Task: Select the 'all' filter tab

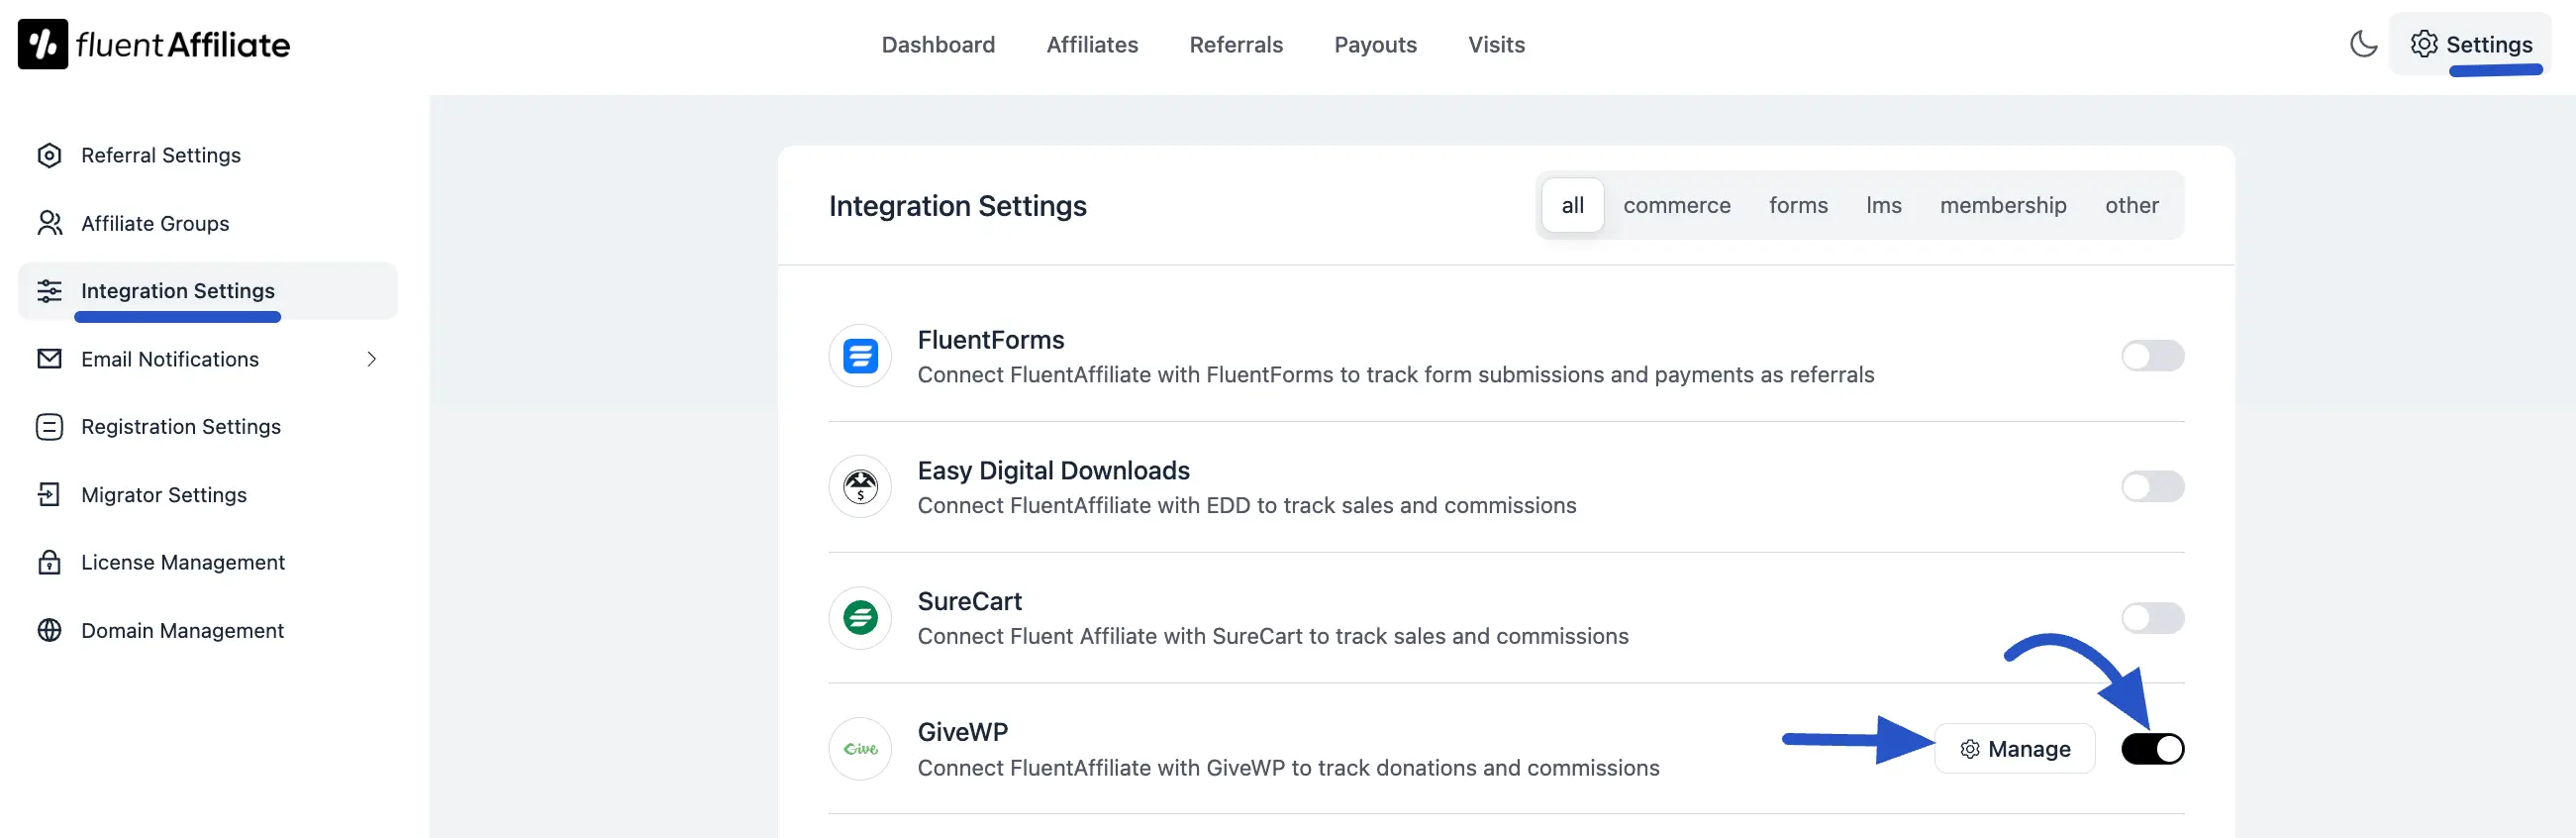Action: click(1572, 205)
